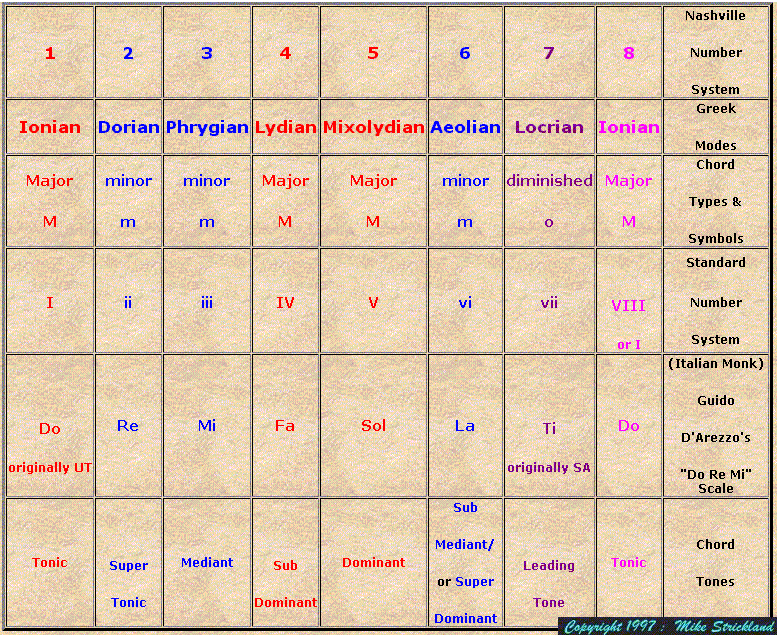Screen dimensions: 777x635
Task: Select the "Lydian" mode name
Action: click(x=285, y=127)
